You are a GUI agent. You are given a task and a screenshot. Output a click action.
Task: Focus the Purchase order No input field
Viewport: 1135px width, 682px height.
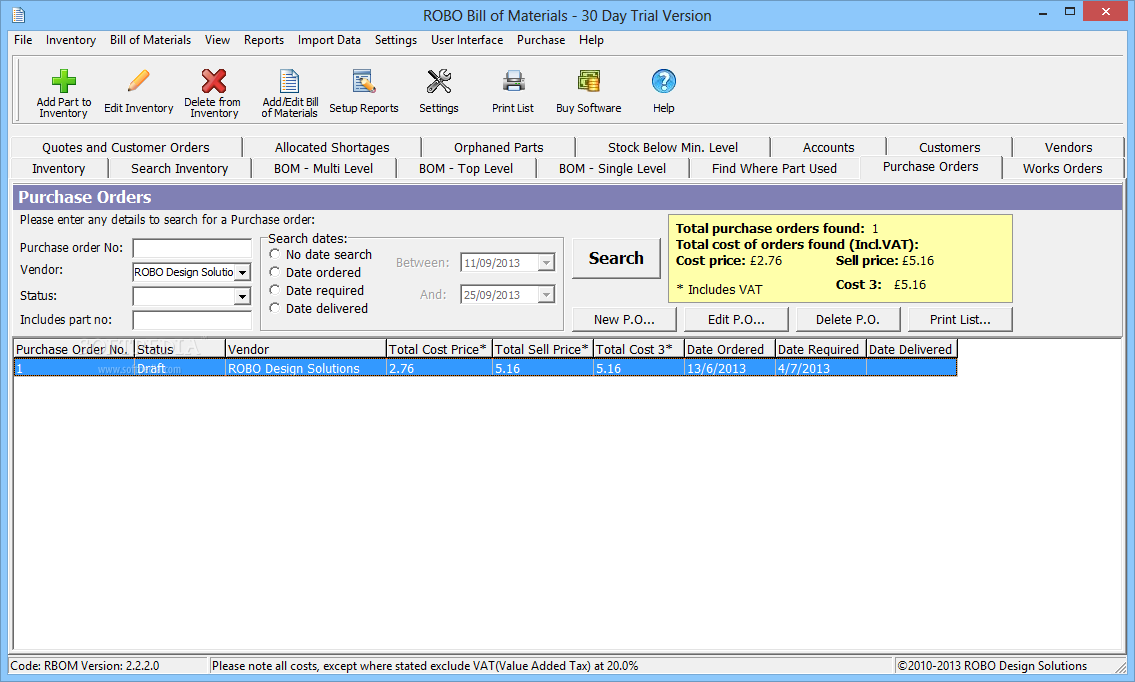point(192,248)
